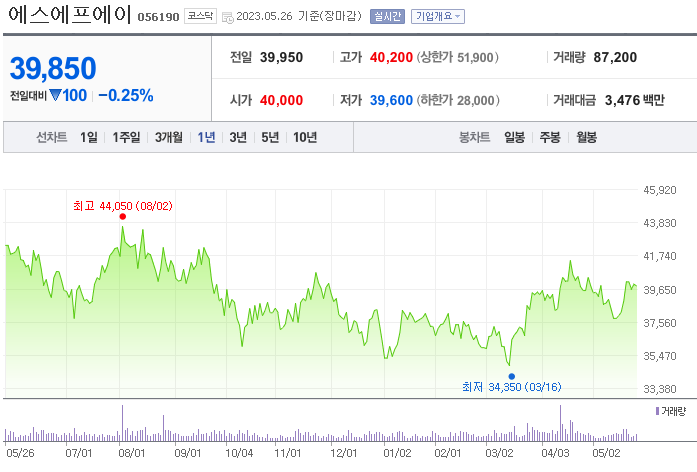Image resolution: width=697 pixels, height=472 pixels.
Task: Select the 1년 line chart tab
Action: 206,137
